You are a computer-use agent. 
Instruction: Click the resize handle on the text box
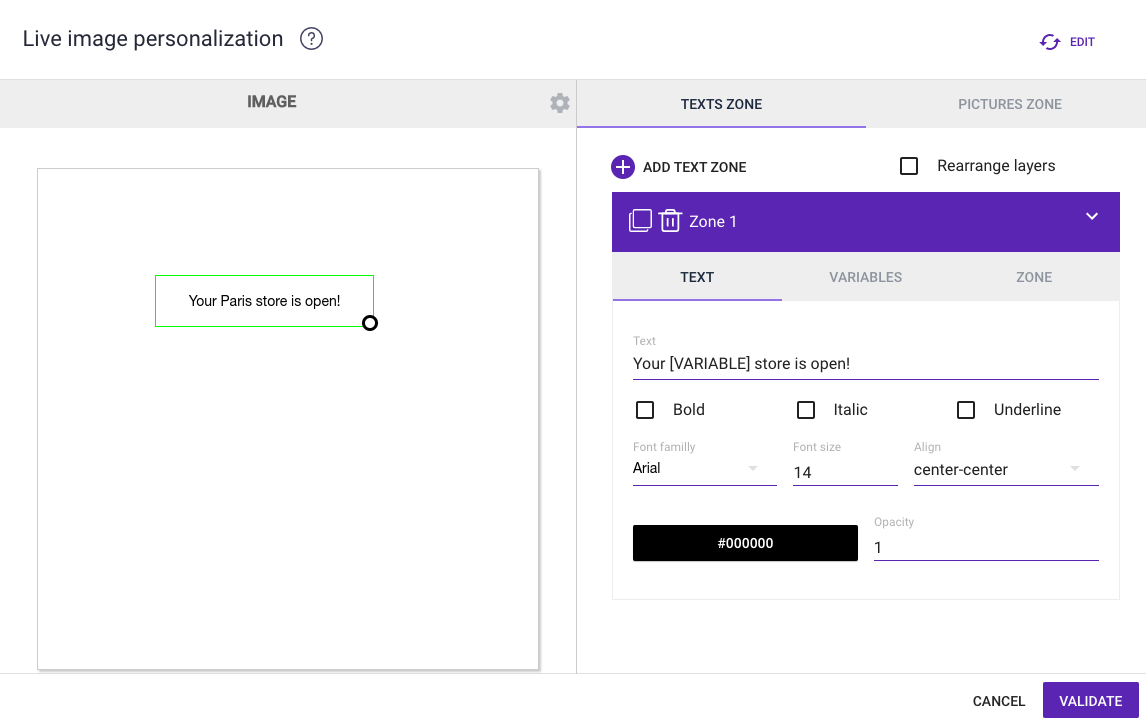click(370, 323)
